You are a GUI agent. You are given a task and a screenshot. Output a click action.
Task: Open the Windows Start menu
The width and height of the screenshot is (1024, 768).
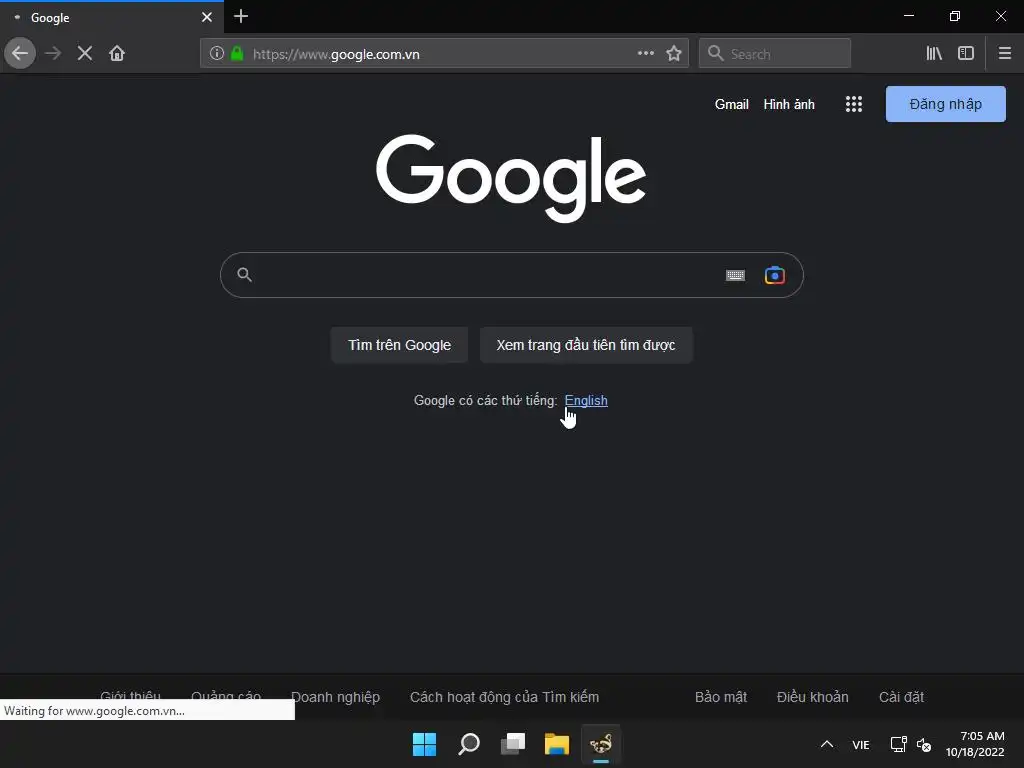[424, 744]
